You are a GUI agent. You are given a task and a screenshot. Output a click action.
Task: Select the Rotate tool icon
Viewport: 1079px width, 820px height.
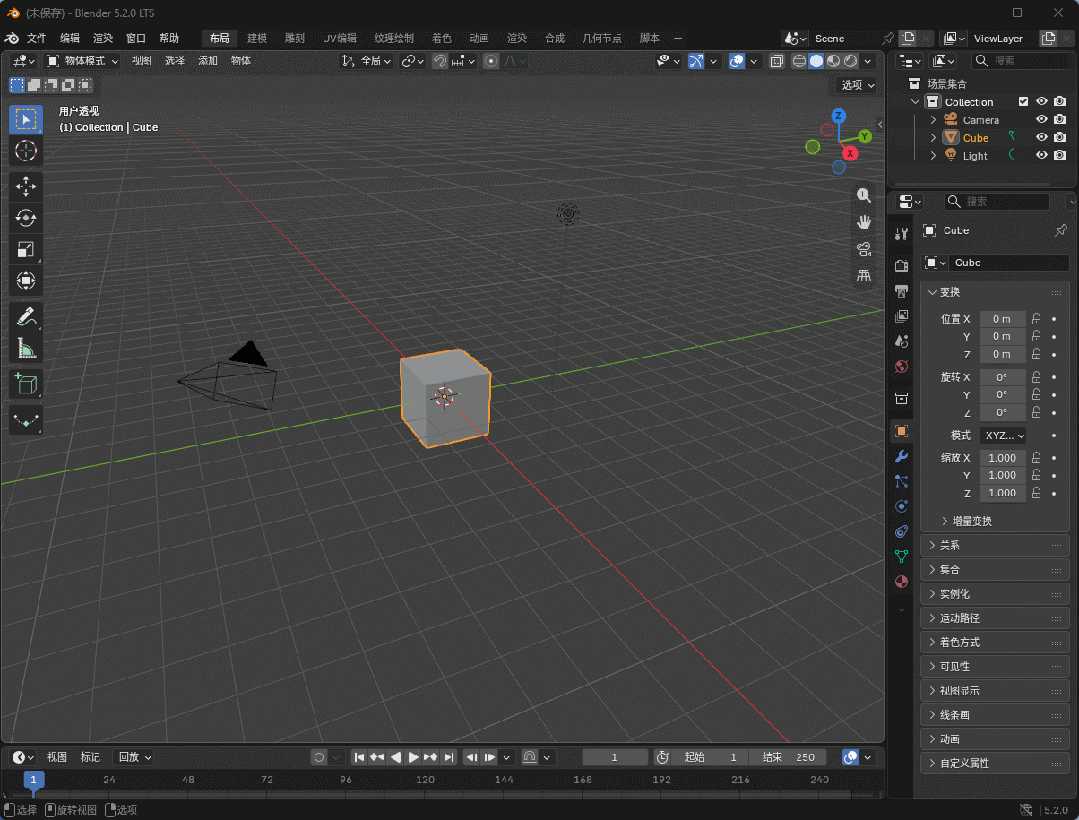click(25, 218)
